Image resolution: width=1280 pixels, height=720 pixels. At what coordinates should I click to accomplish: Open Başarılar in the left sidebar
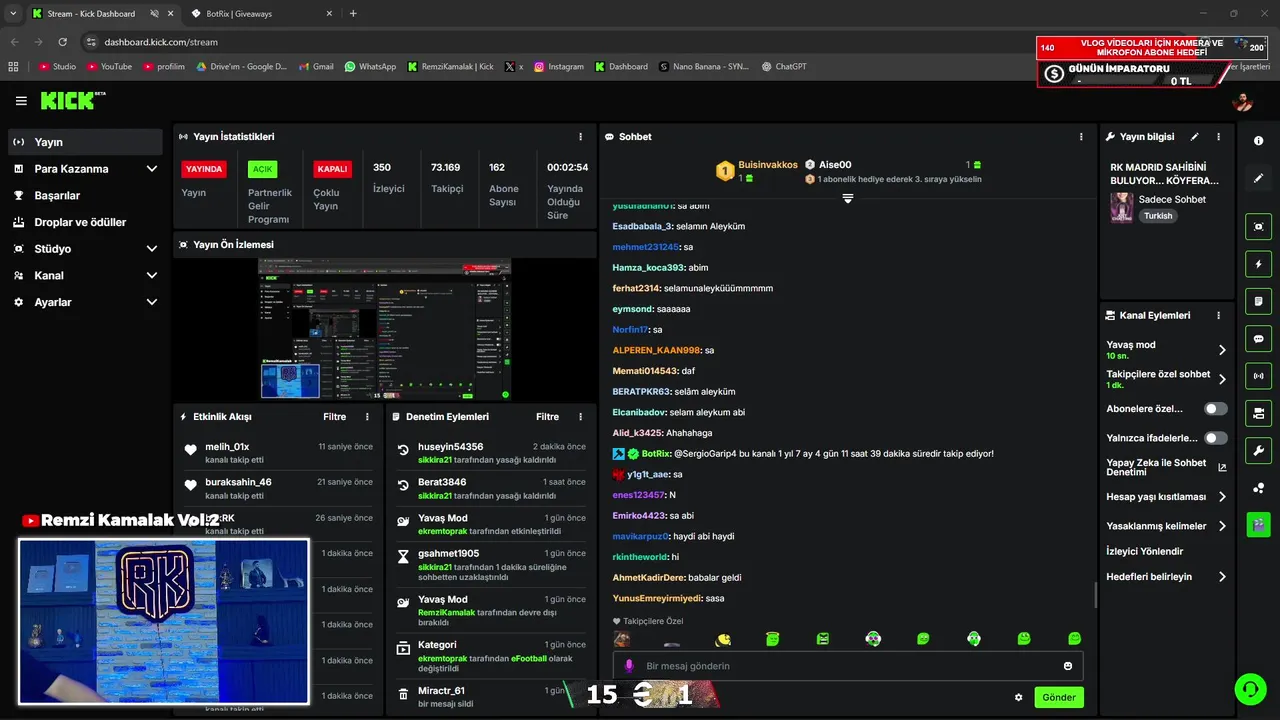point(85,195)
